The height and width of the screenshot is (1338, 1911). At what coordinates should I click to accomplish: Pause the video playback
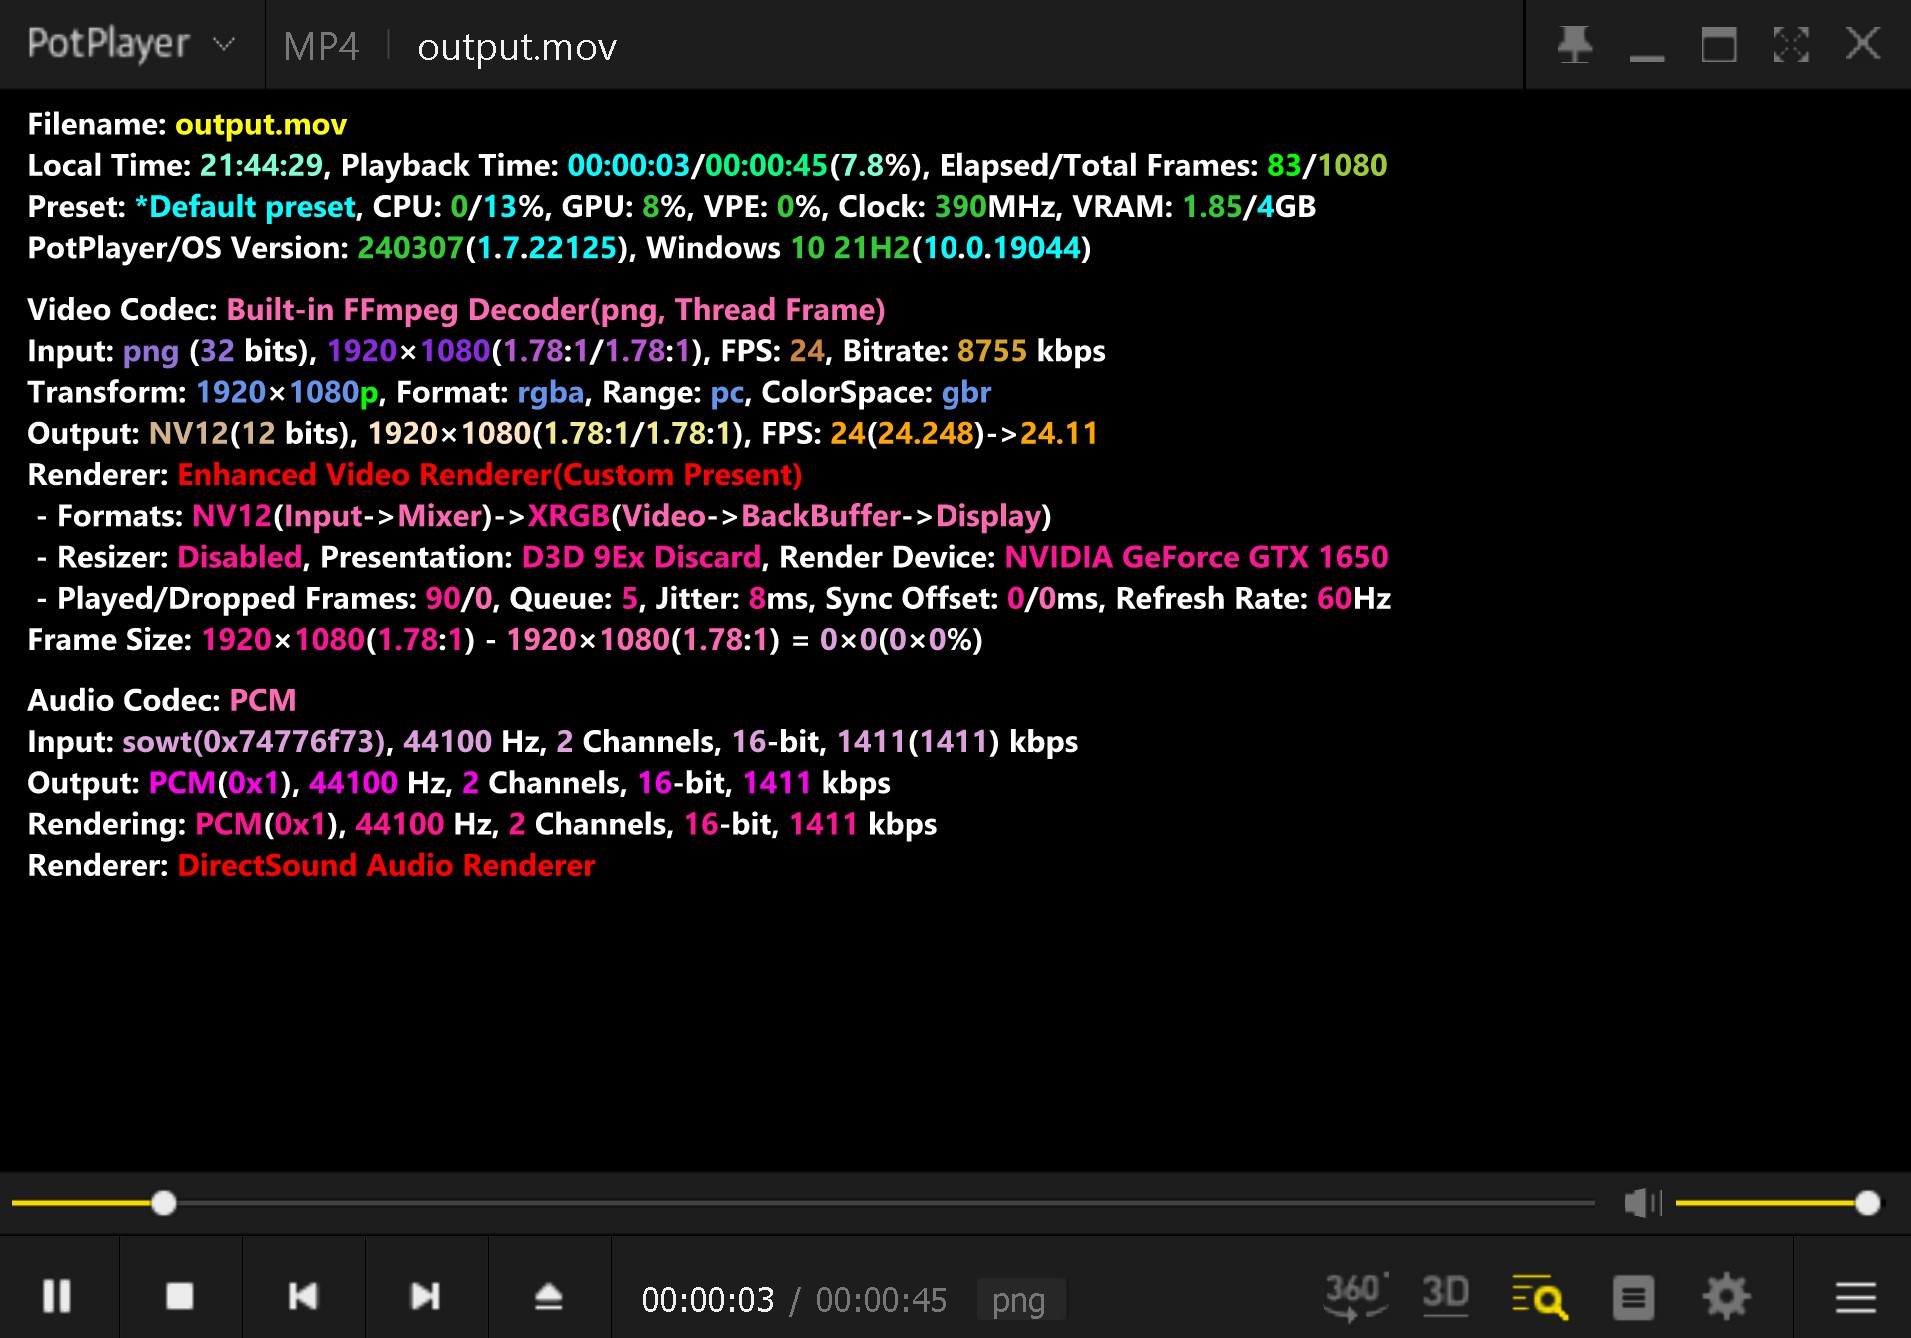pyautogui.click(x=57, y=1296)
